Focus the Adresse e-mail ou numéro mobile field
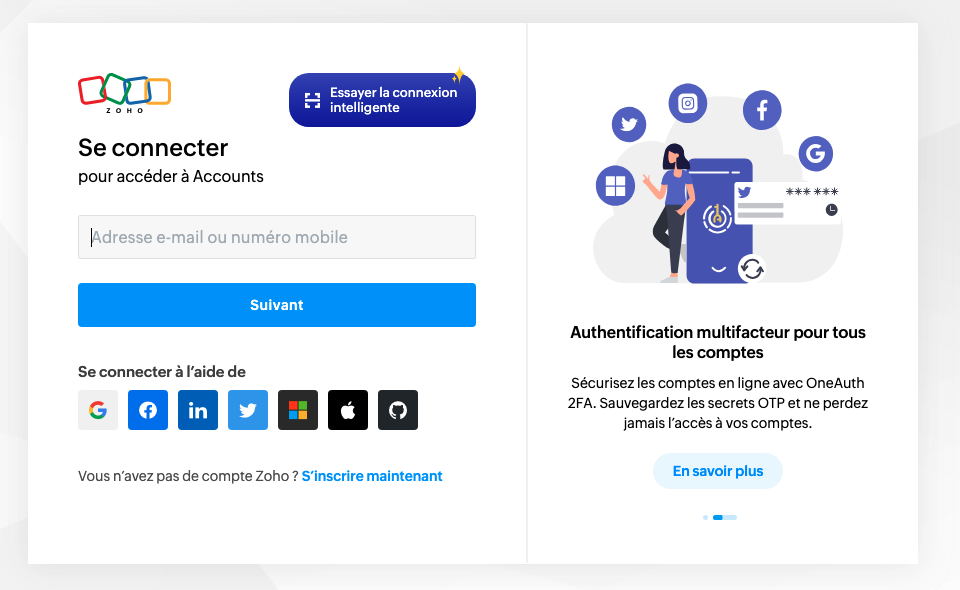This screenshot has width=960, height=590. [x=277, y=237]
